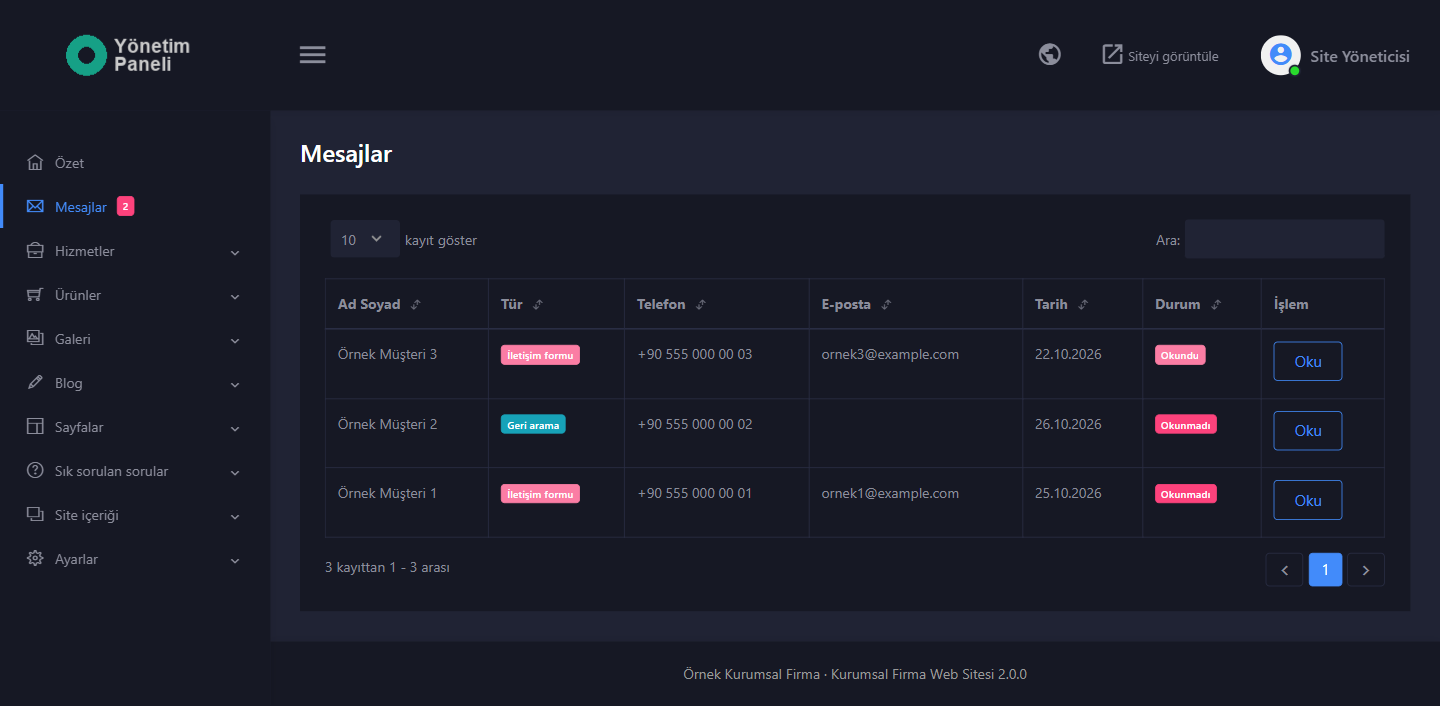Open the Siteyi görüntüle link
This screenshot has width=1440, height=706.
[x=1160, y=55]
